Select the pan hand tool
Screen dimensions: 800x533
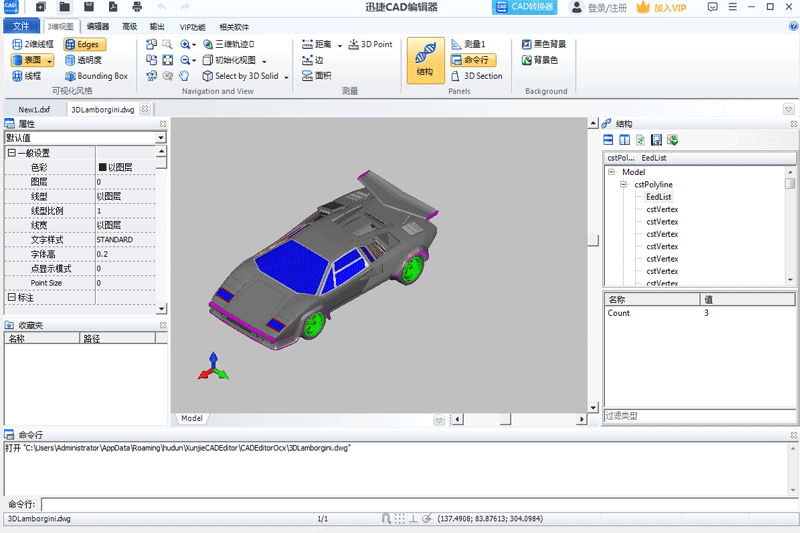pos(184,76)
